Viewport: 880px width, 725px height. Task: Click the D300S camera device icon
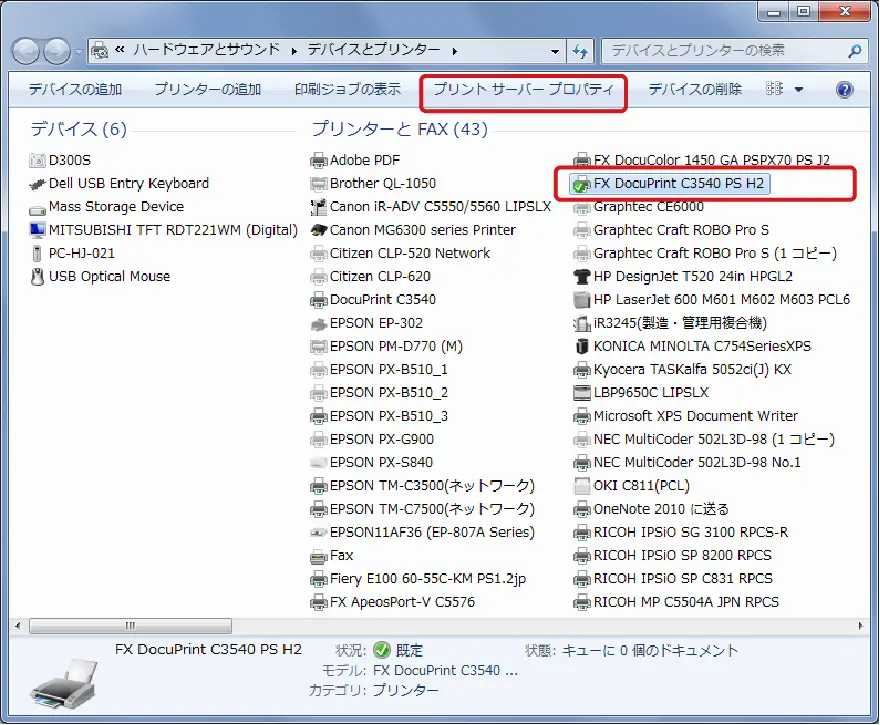pyautogui.click(x=37, y=160)
